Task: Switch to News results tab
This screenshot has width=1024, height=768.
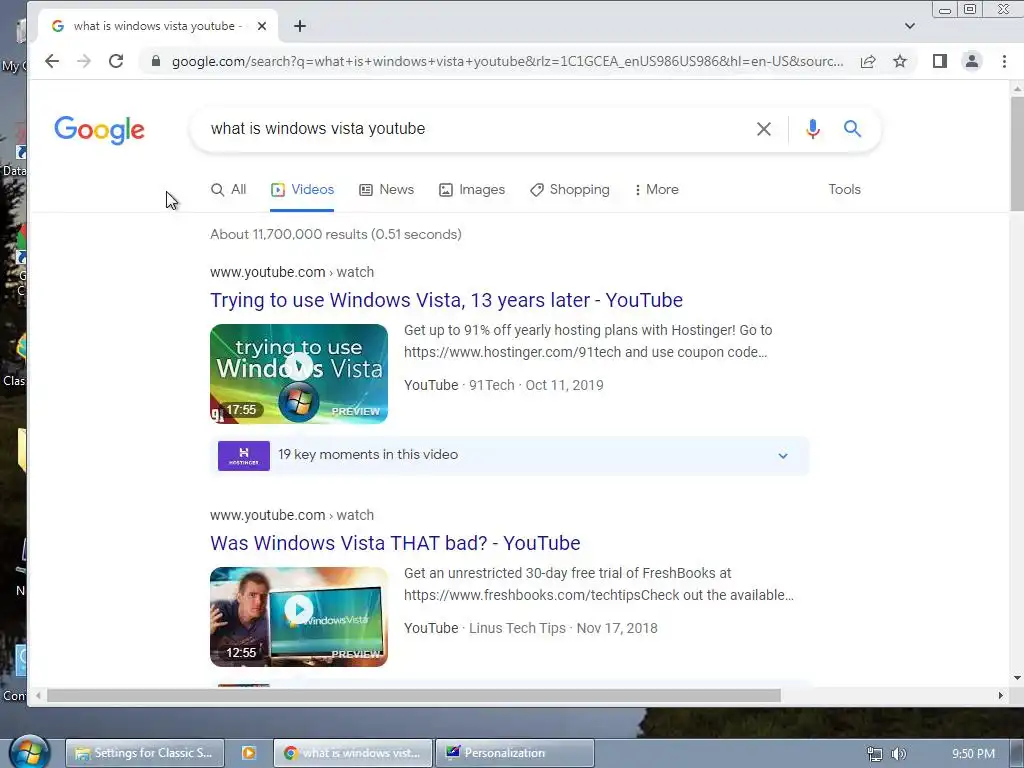Action: coord(387,189)
